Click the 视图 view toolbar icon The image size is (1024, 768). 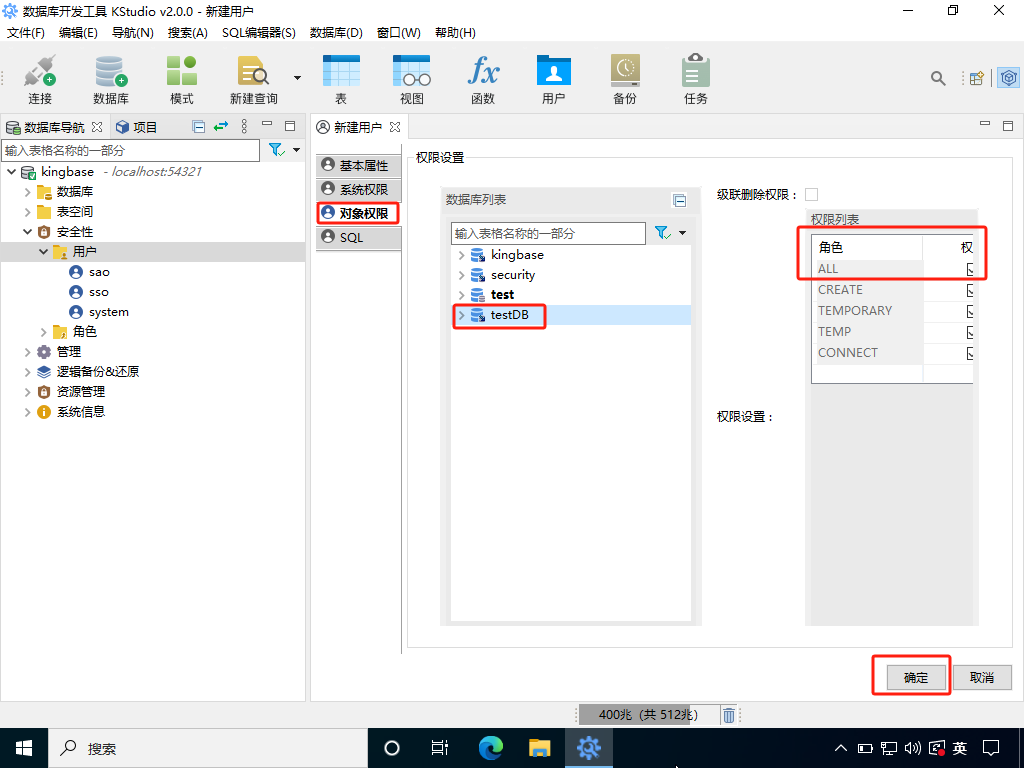pyautogui.click(x=411, y=71)
